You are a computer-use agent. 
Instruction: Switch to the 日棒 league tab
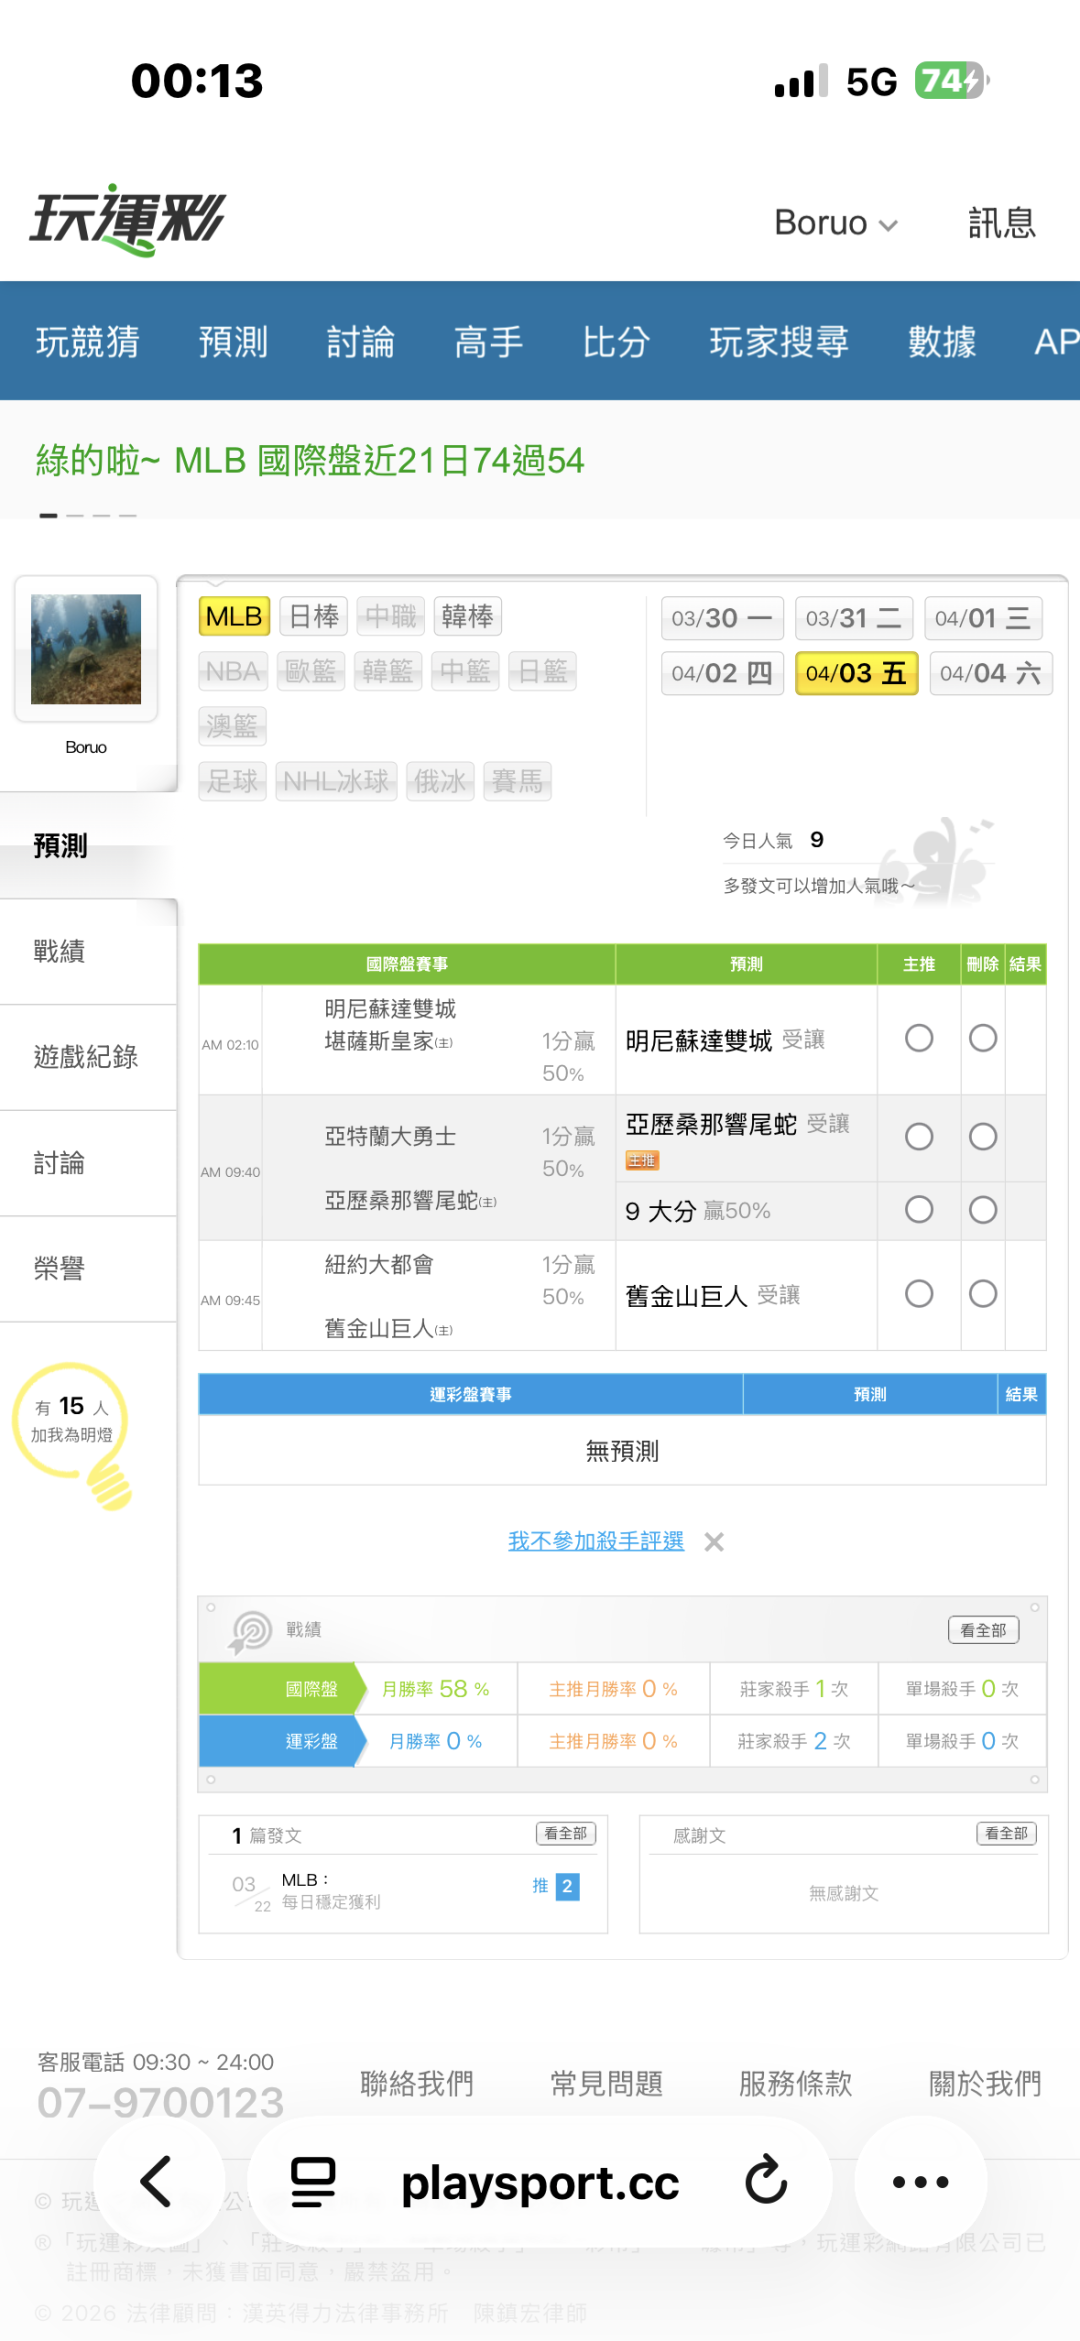click(314, 616)
